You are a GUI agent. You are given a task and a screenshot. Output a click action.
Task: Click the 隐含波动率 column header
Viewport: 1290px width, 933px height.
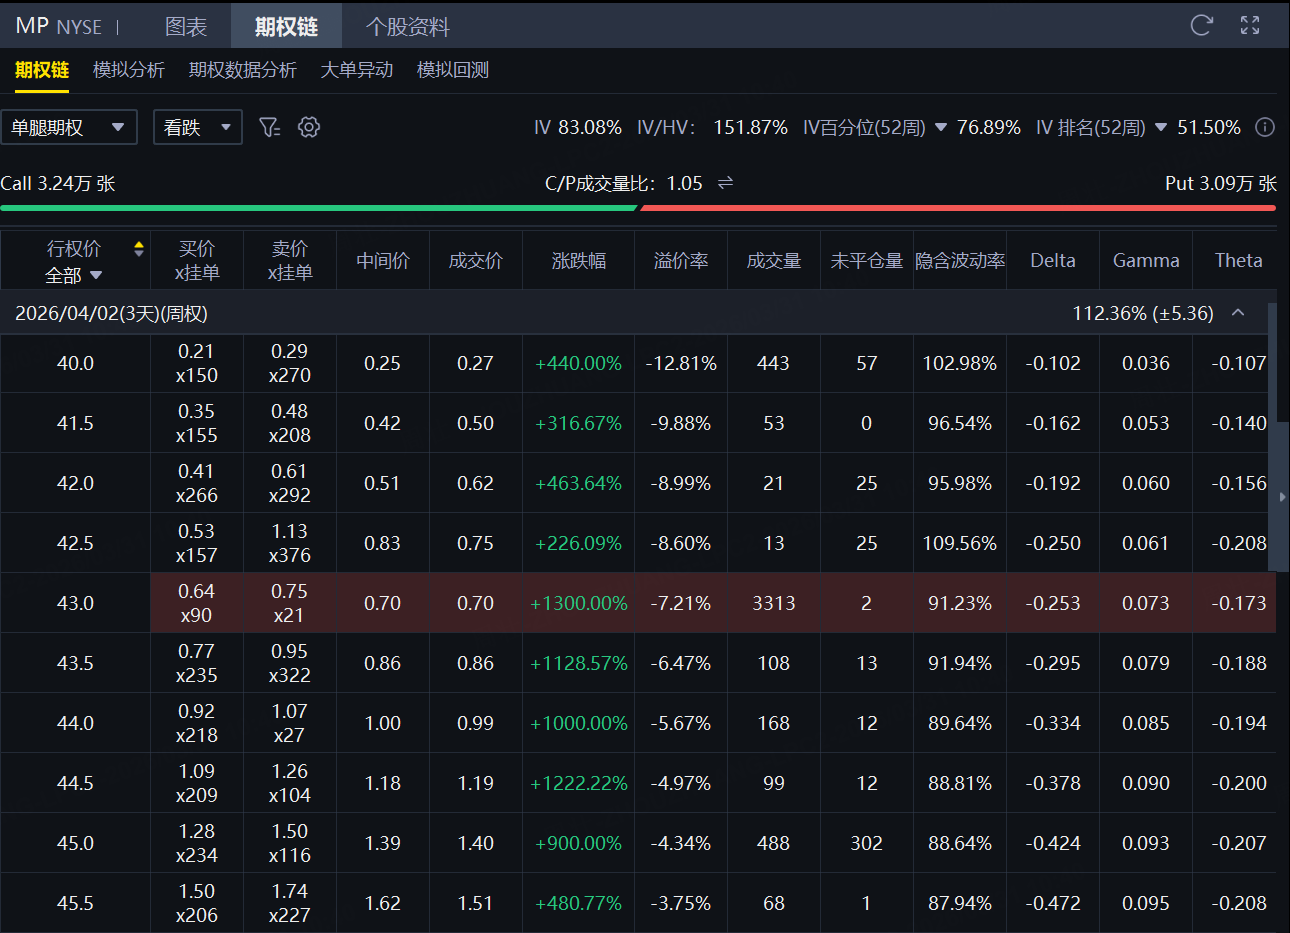[959, 261]
